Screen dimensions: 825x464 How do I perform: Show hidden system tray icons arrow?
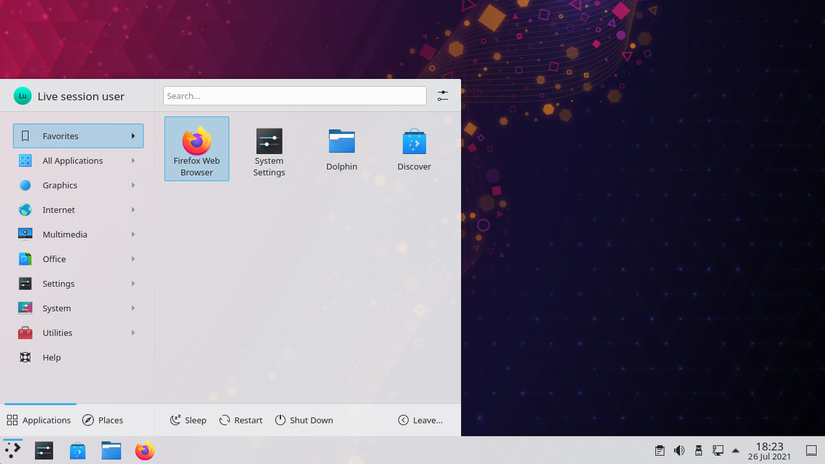coord(737,451)
